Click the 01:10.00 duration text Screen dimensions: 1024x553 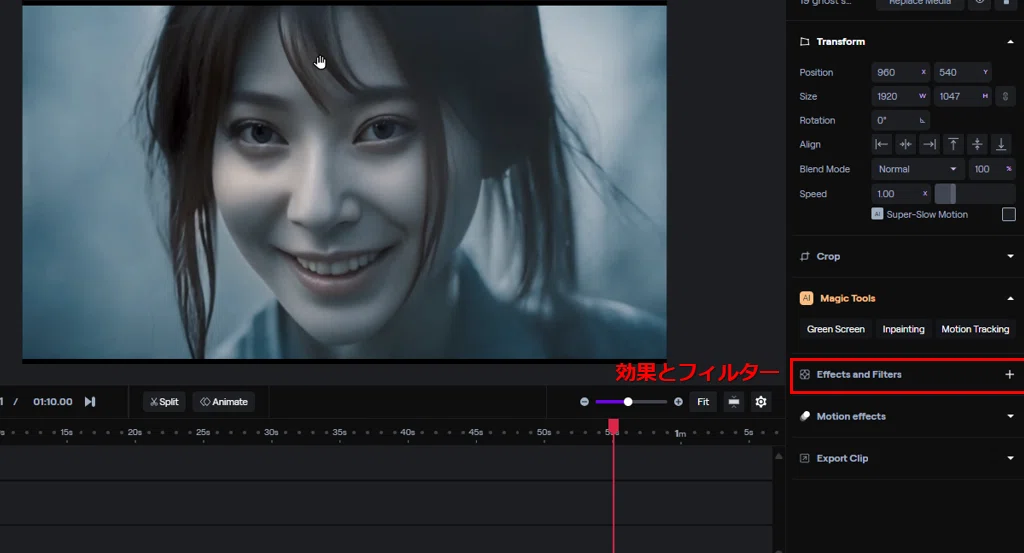[x=53, y=402]
